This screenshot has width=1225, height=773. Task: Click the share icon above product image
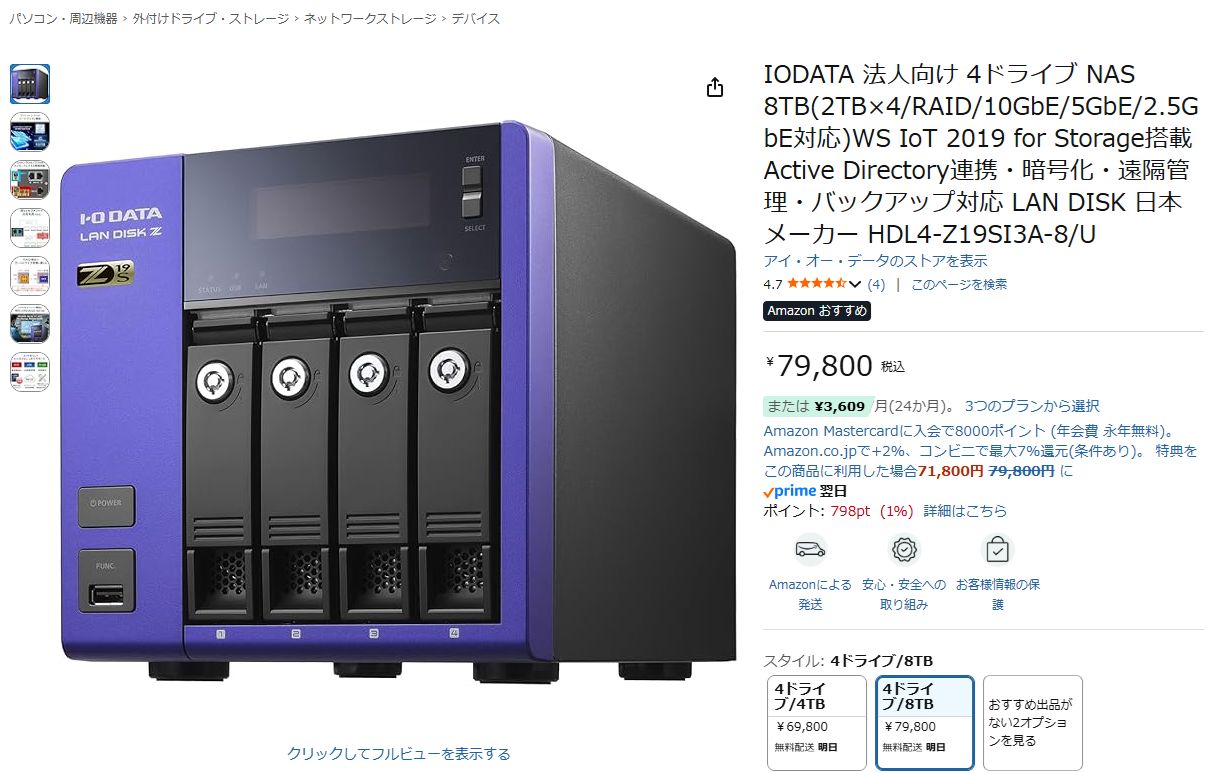click(x=715, y=88)
